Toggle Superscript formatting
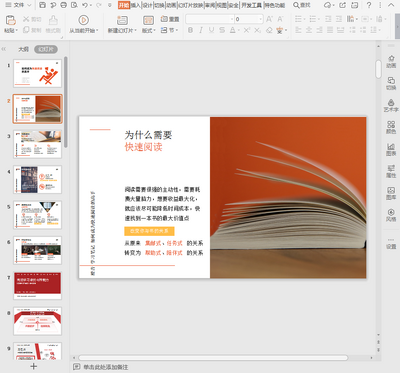This screenshot has width=400, height=373. click(x=247, y=30)
